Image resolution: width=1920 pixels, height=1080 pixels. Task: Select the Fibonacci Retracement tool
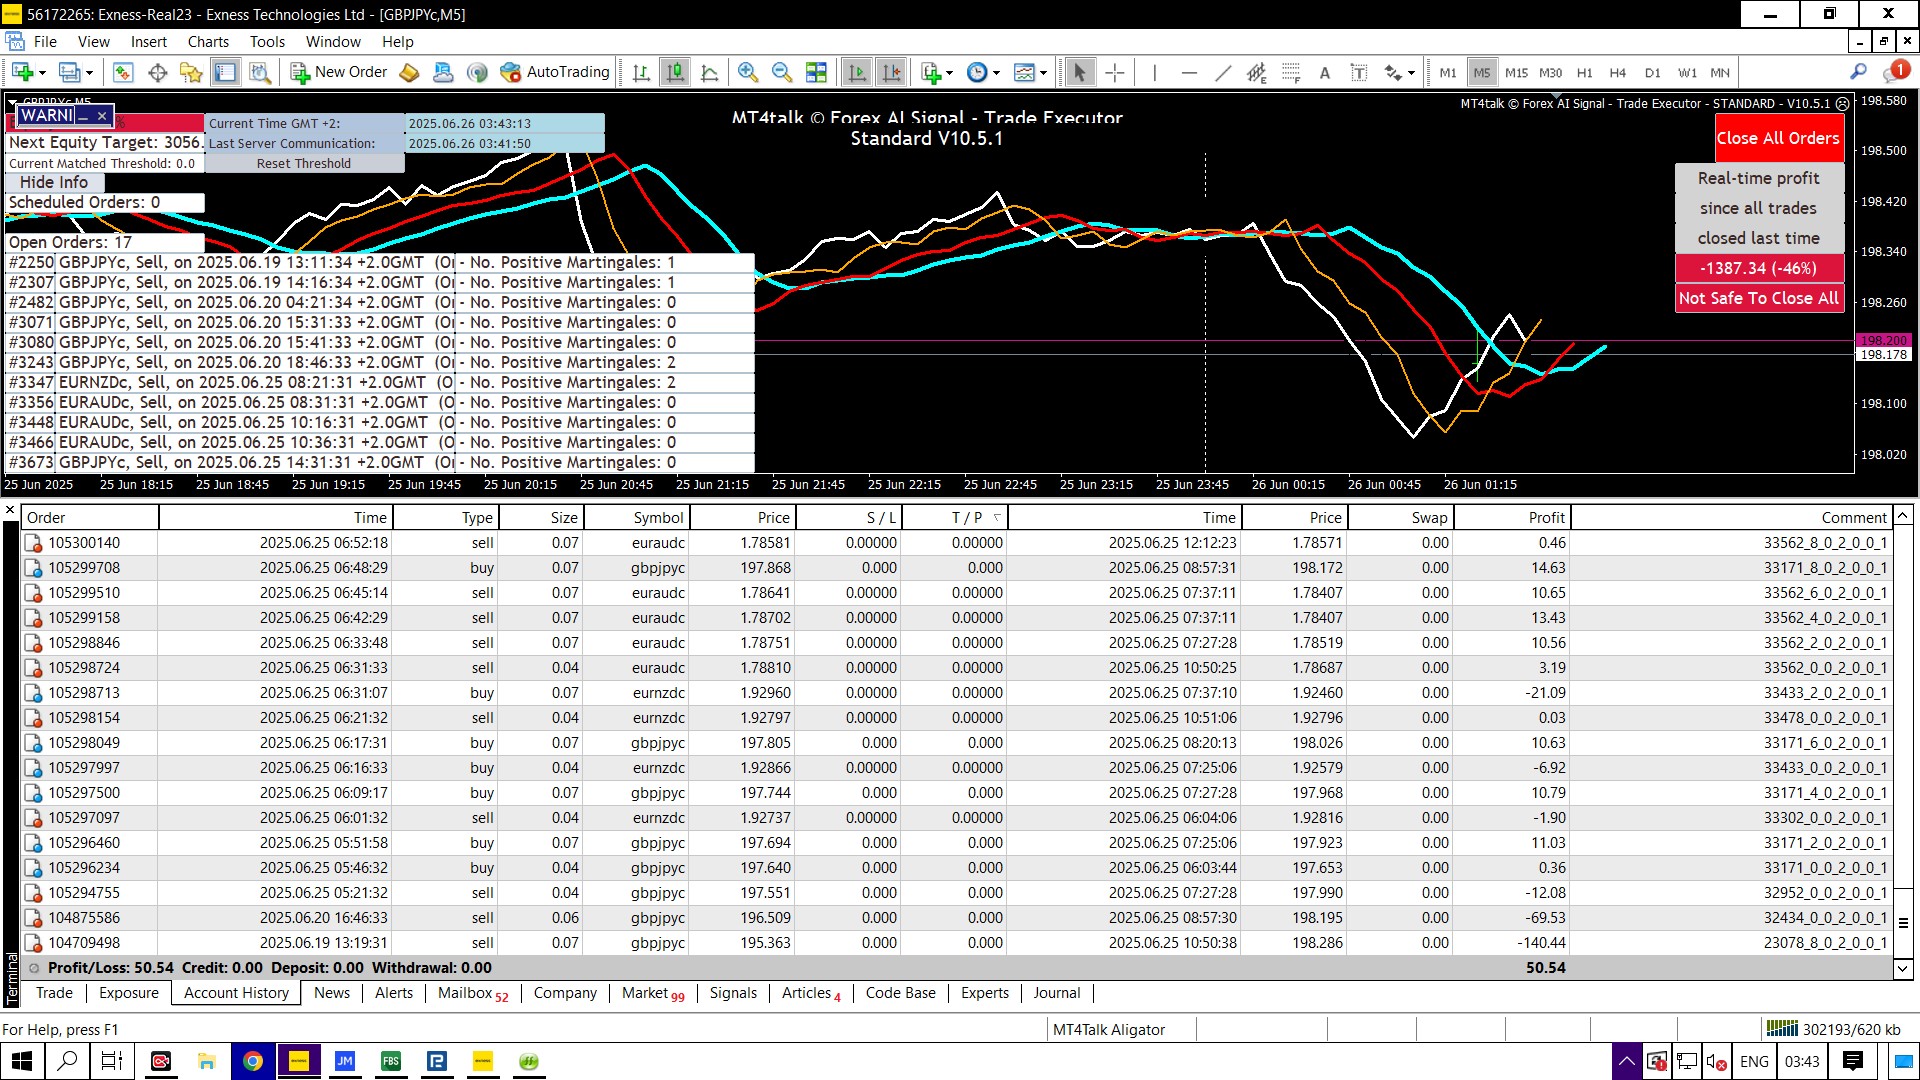tap(1291, 72)
